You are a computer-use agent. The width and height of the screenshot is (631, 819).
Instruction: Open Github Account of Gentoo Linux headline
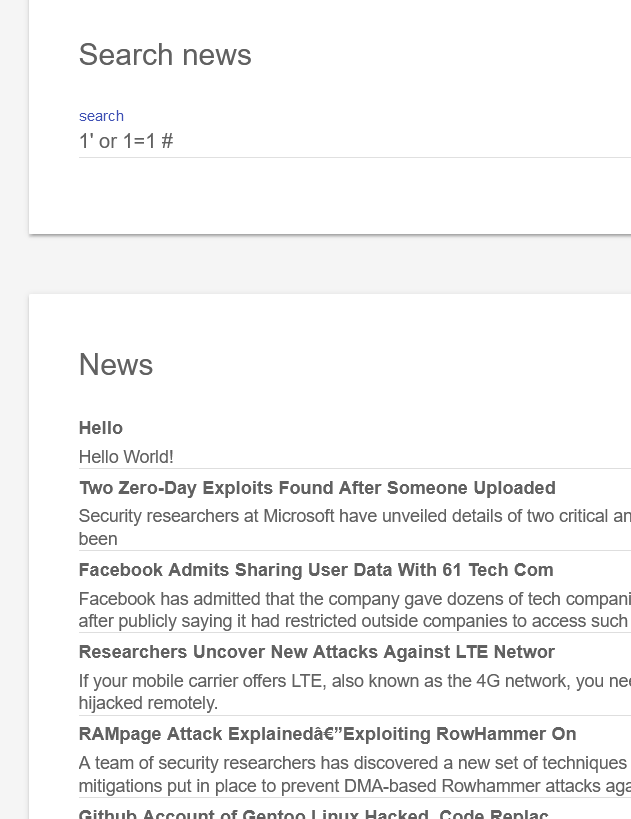[x=313, y=814]
